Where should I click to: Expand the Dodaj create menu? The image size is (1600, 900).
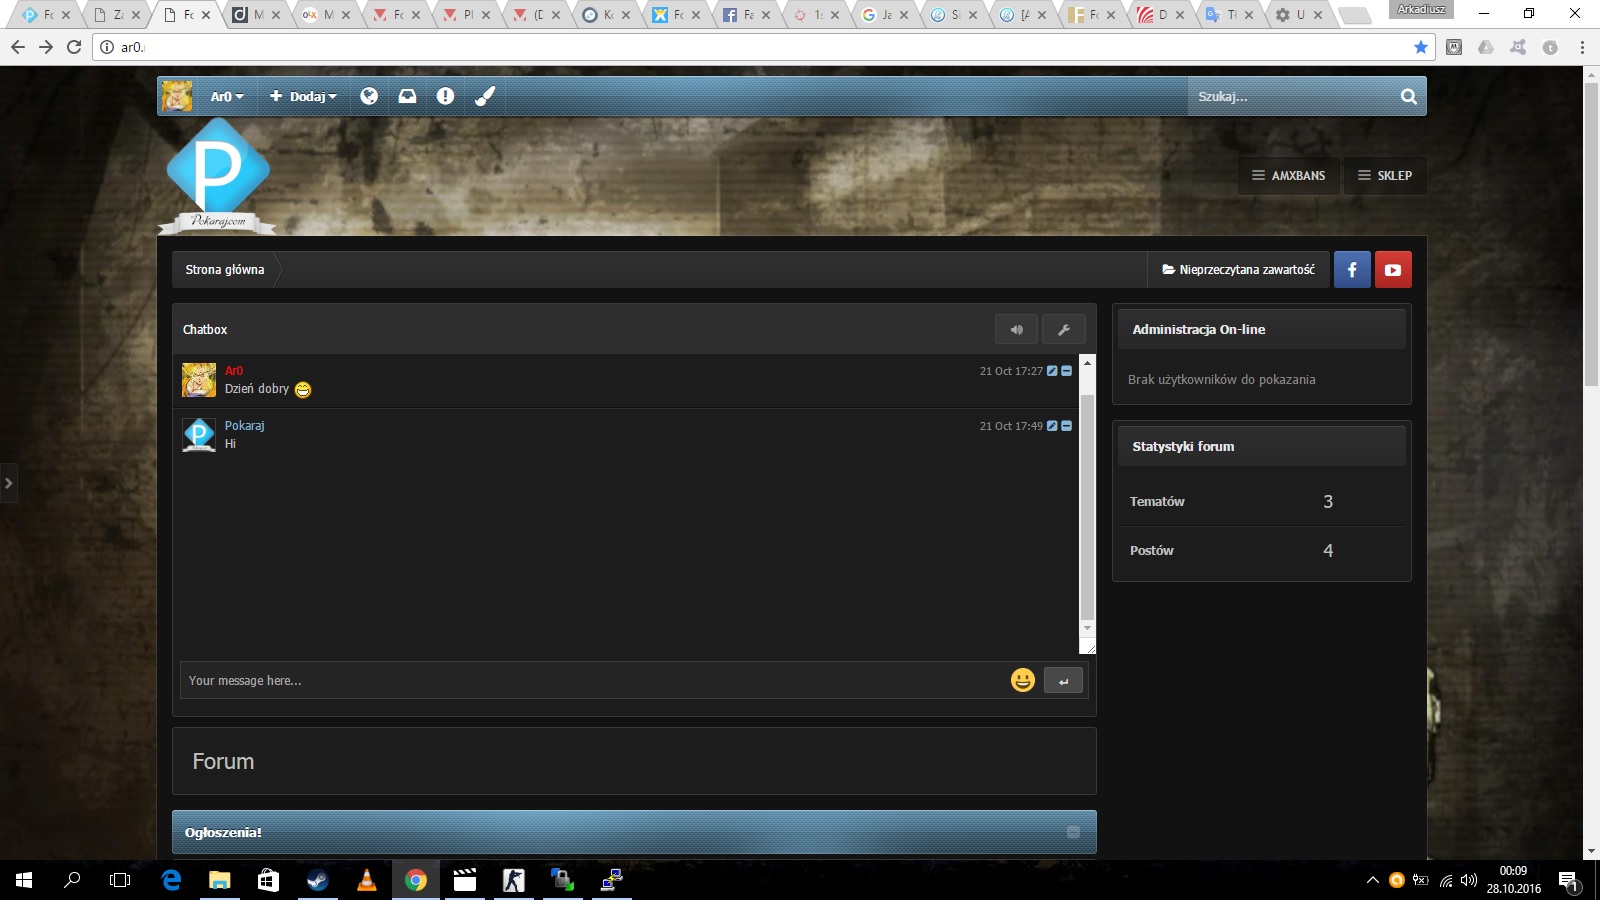[x=304, y=96]
